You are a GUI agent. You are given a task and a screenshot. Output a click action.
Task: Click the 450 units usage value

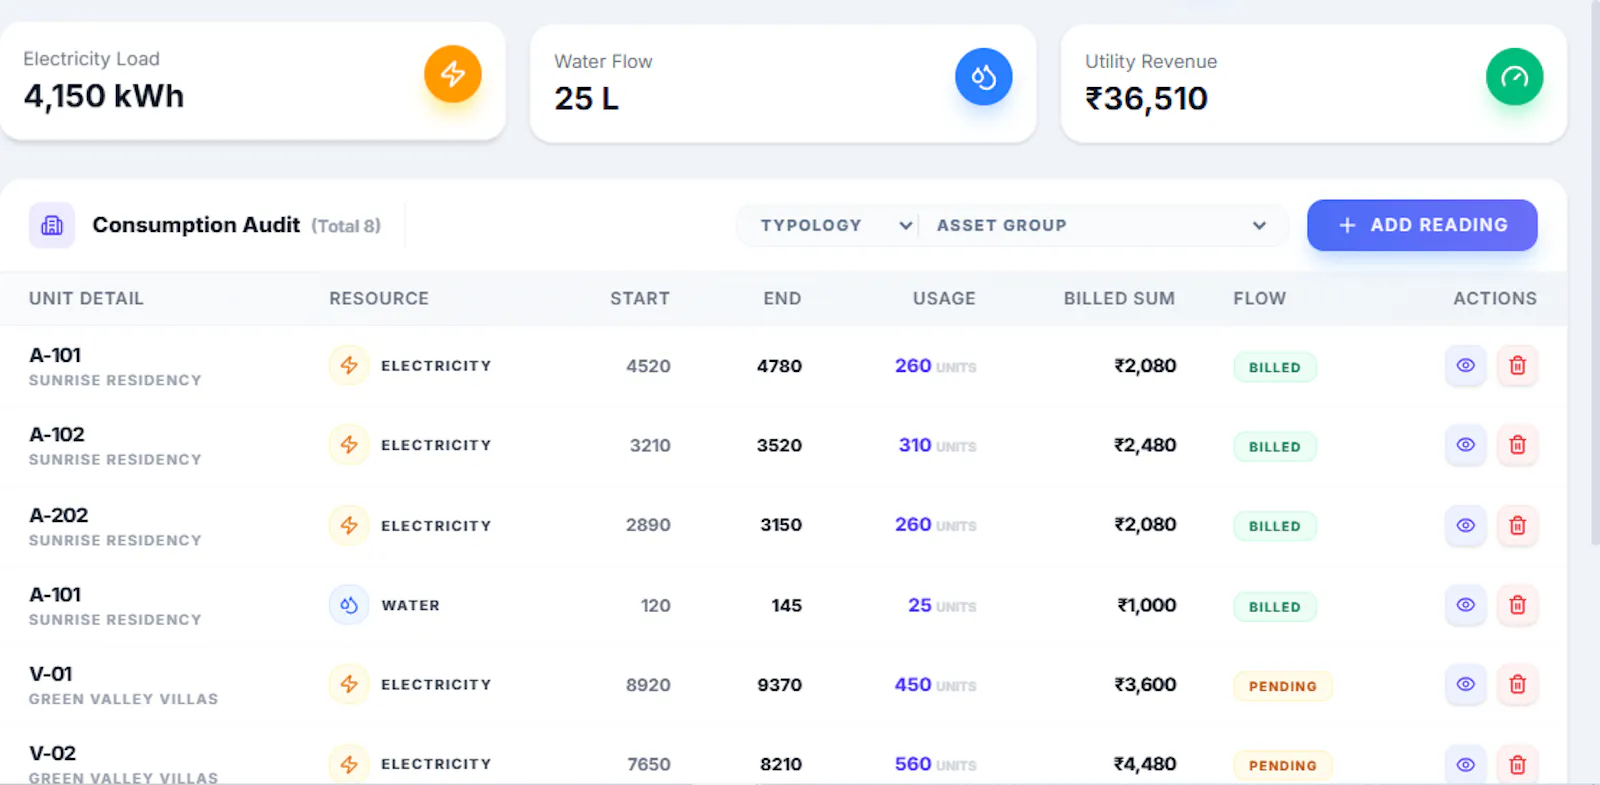click(x=935, y=685)
